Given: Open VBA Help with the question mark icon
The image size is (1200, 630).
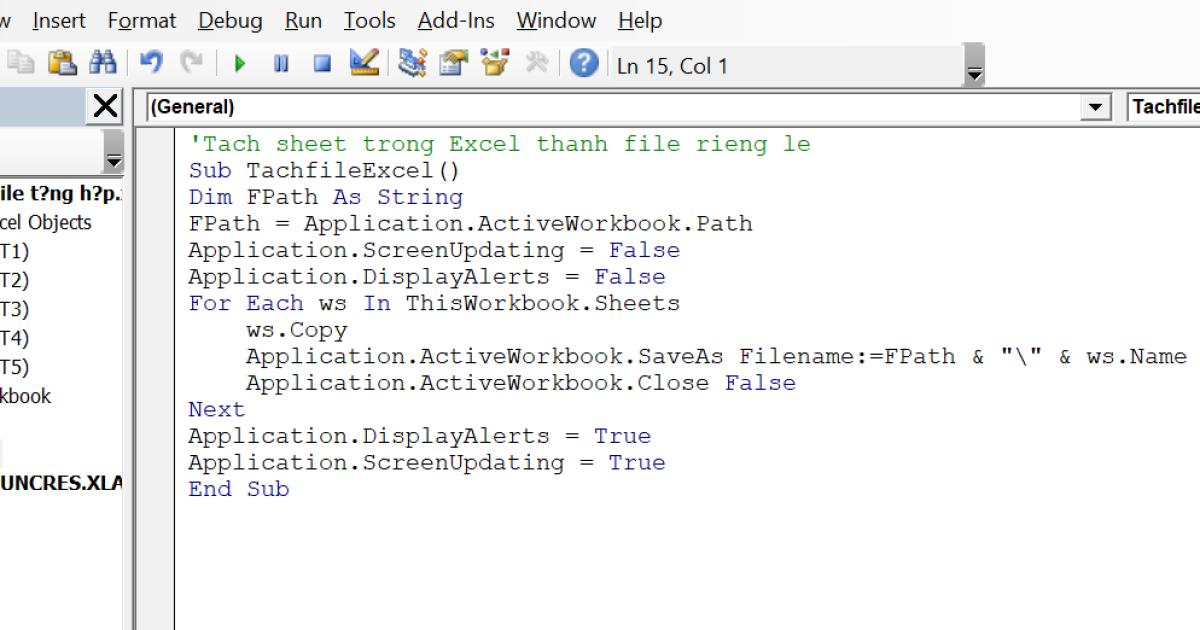Looking at the screenshot, I should [x=583, y=62].
